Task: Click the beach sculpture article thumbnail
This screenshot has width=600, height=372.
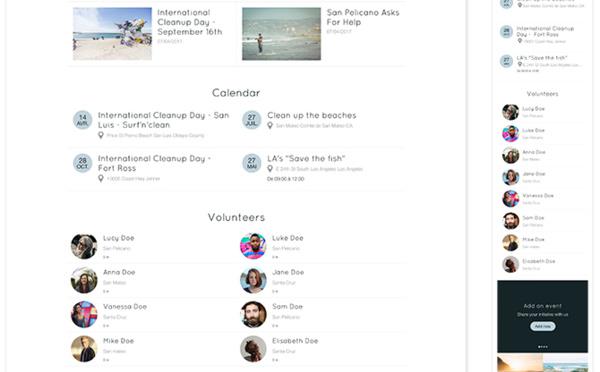Action: point(112,34)
